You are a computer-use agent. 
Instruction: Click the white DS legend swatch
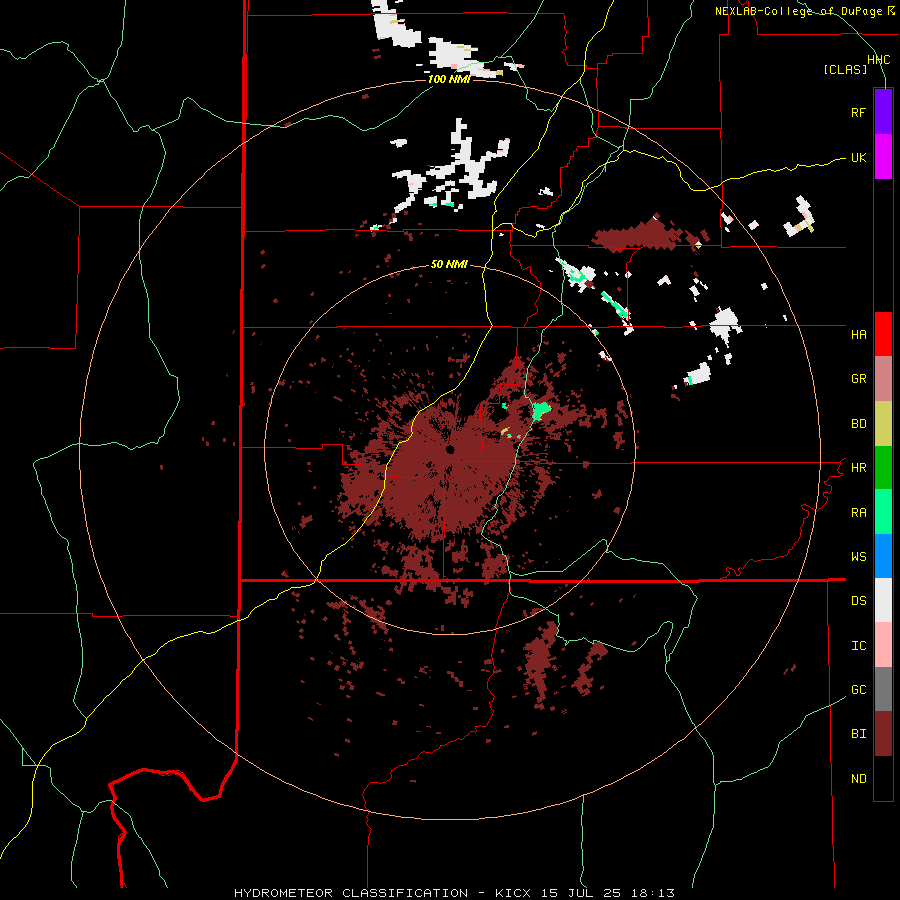pyautogui.click(x=883, y=600)
